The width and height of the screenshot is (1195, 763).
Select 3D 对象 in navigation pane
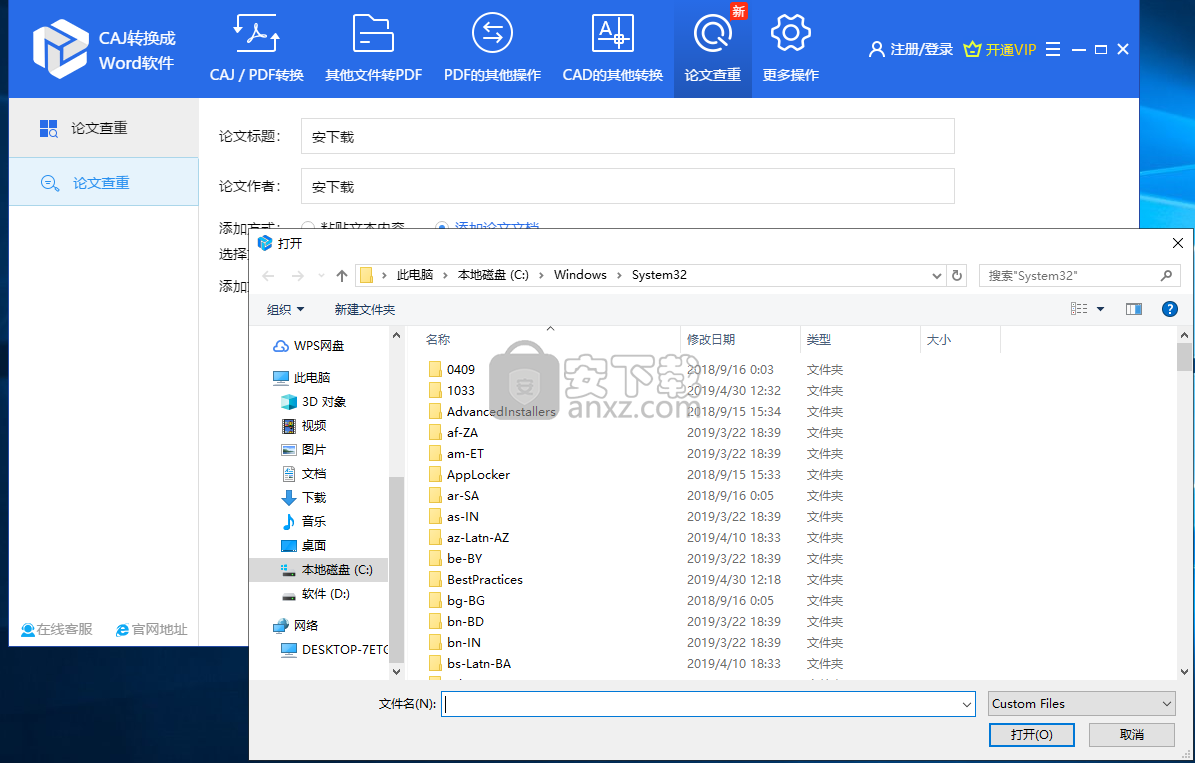click(x=313, y=402)
